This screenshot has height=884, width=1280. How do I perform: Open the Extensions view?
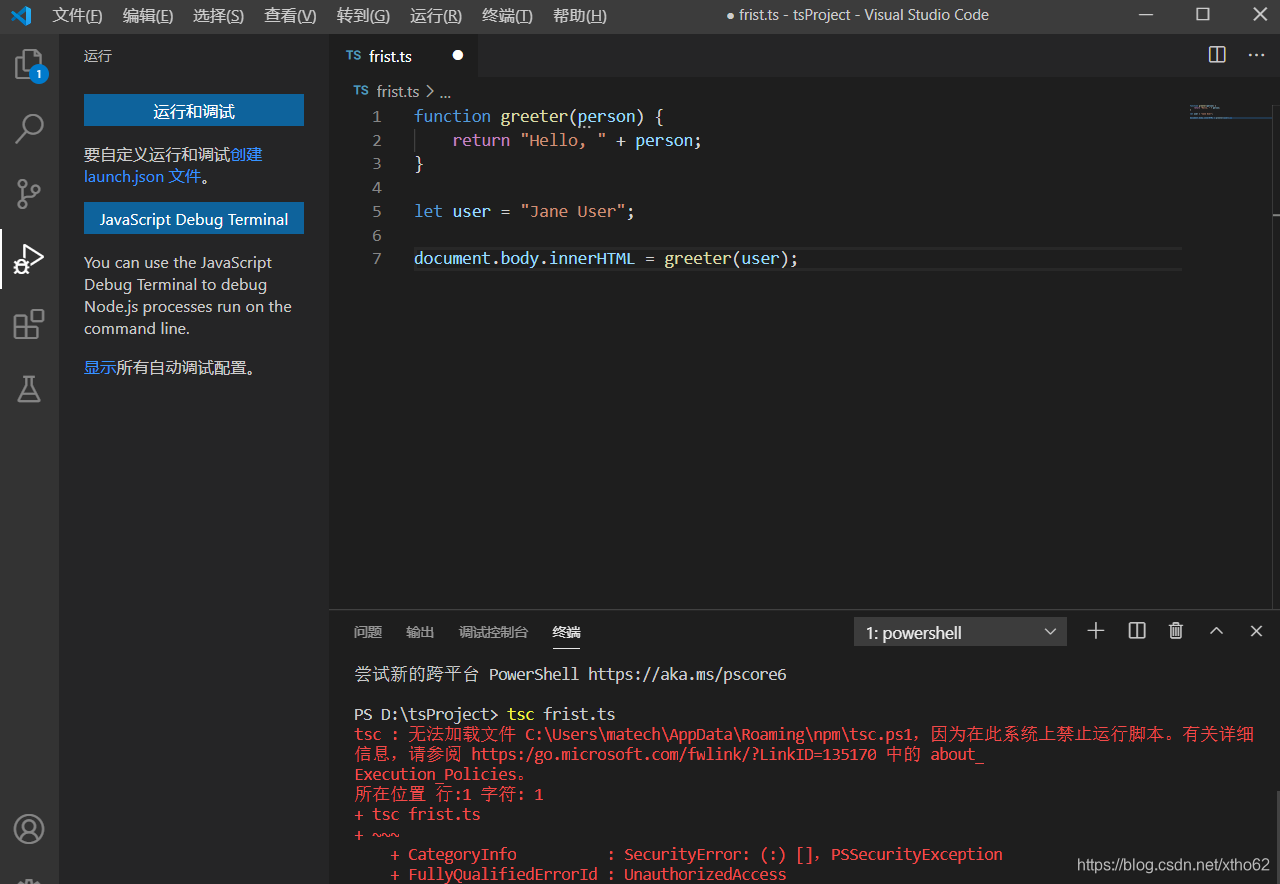coord(29,324)
